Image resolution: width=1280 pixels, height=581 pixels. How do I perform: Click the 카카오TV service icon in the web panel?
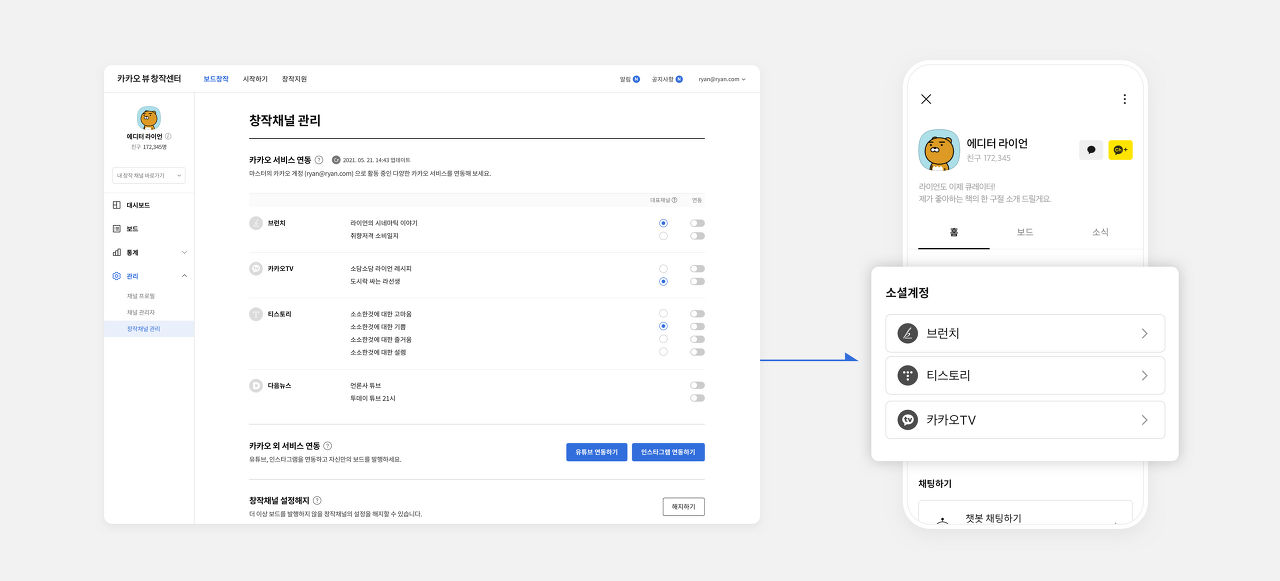click(256, 268)
